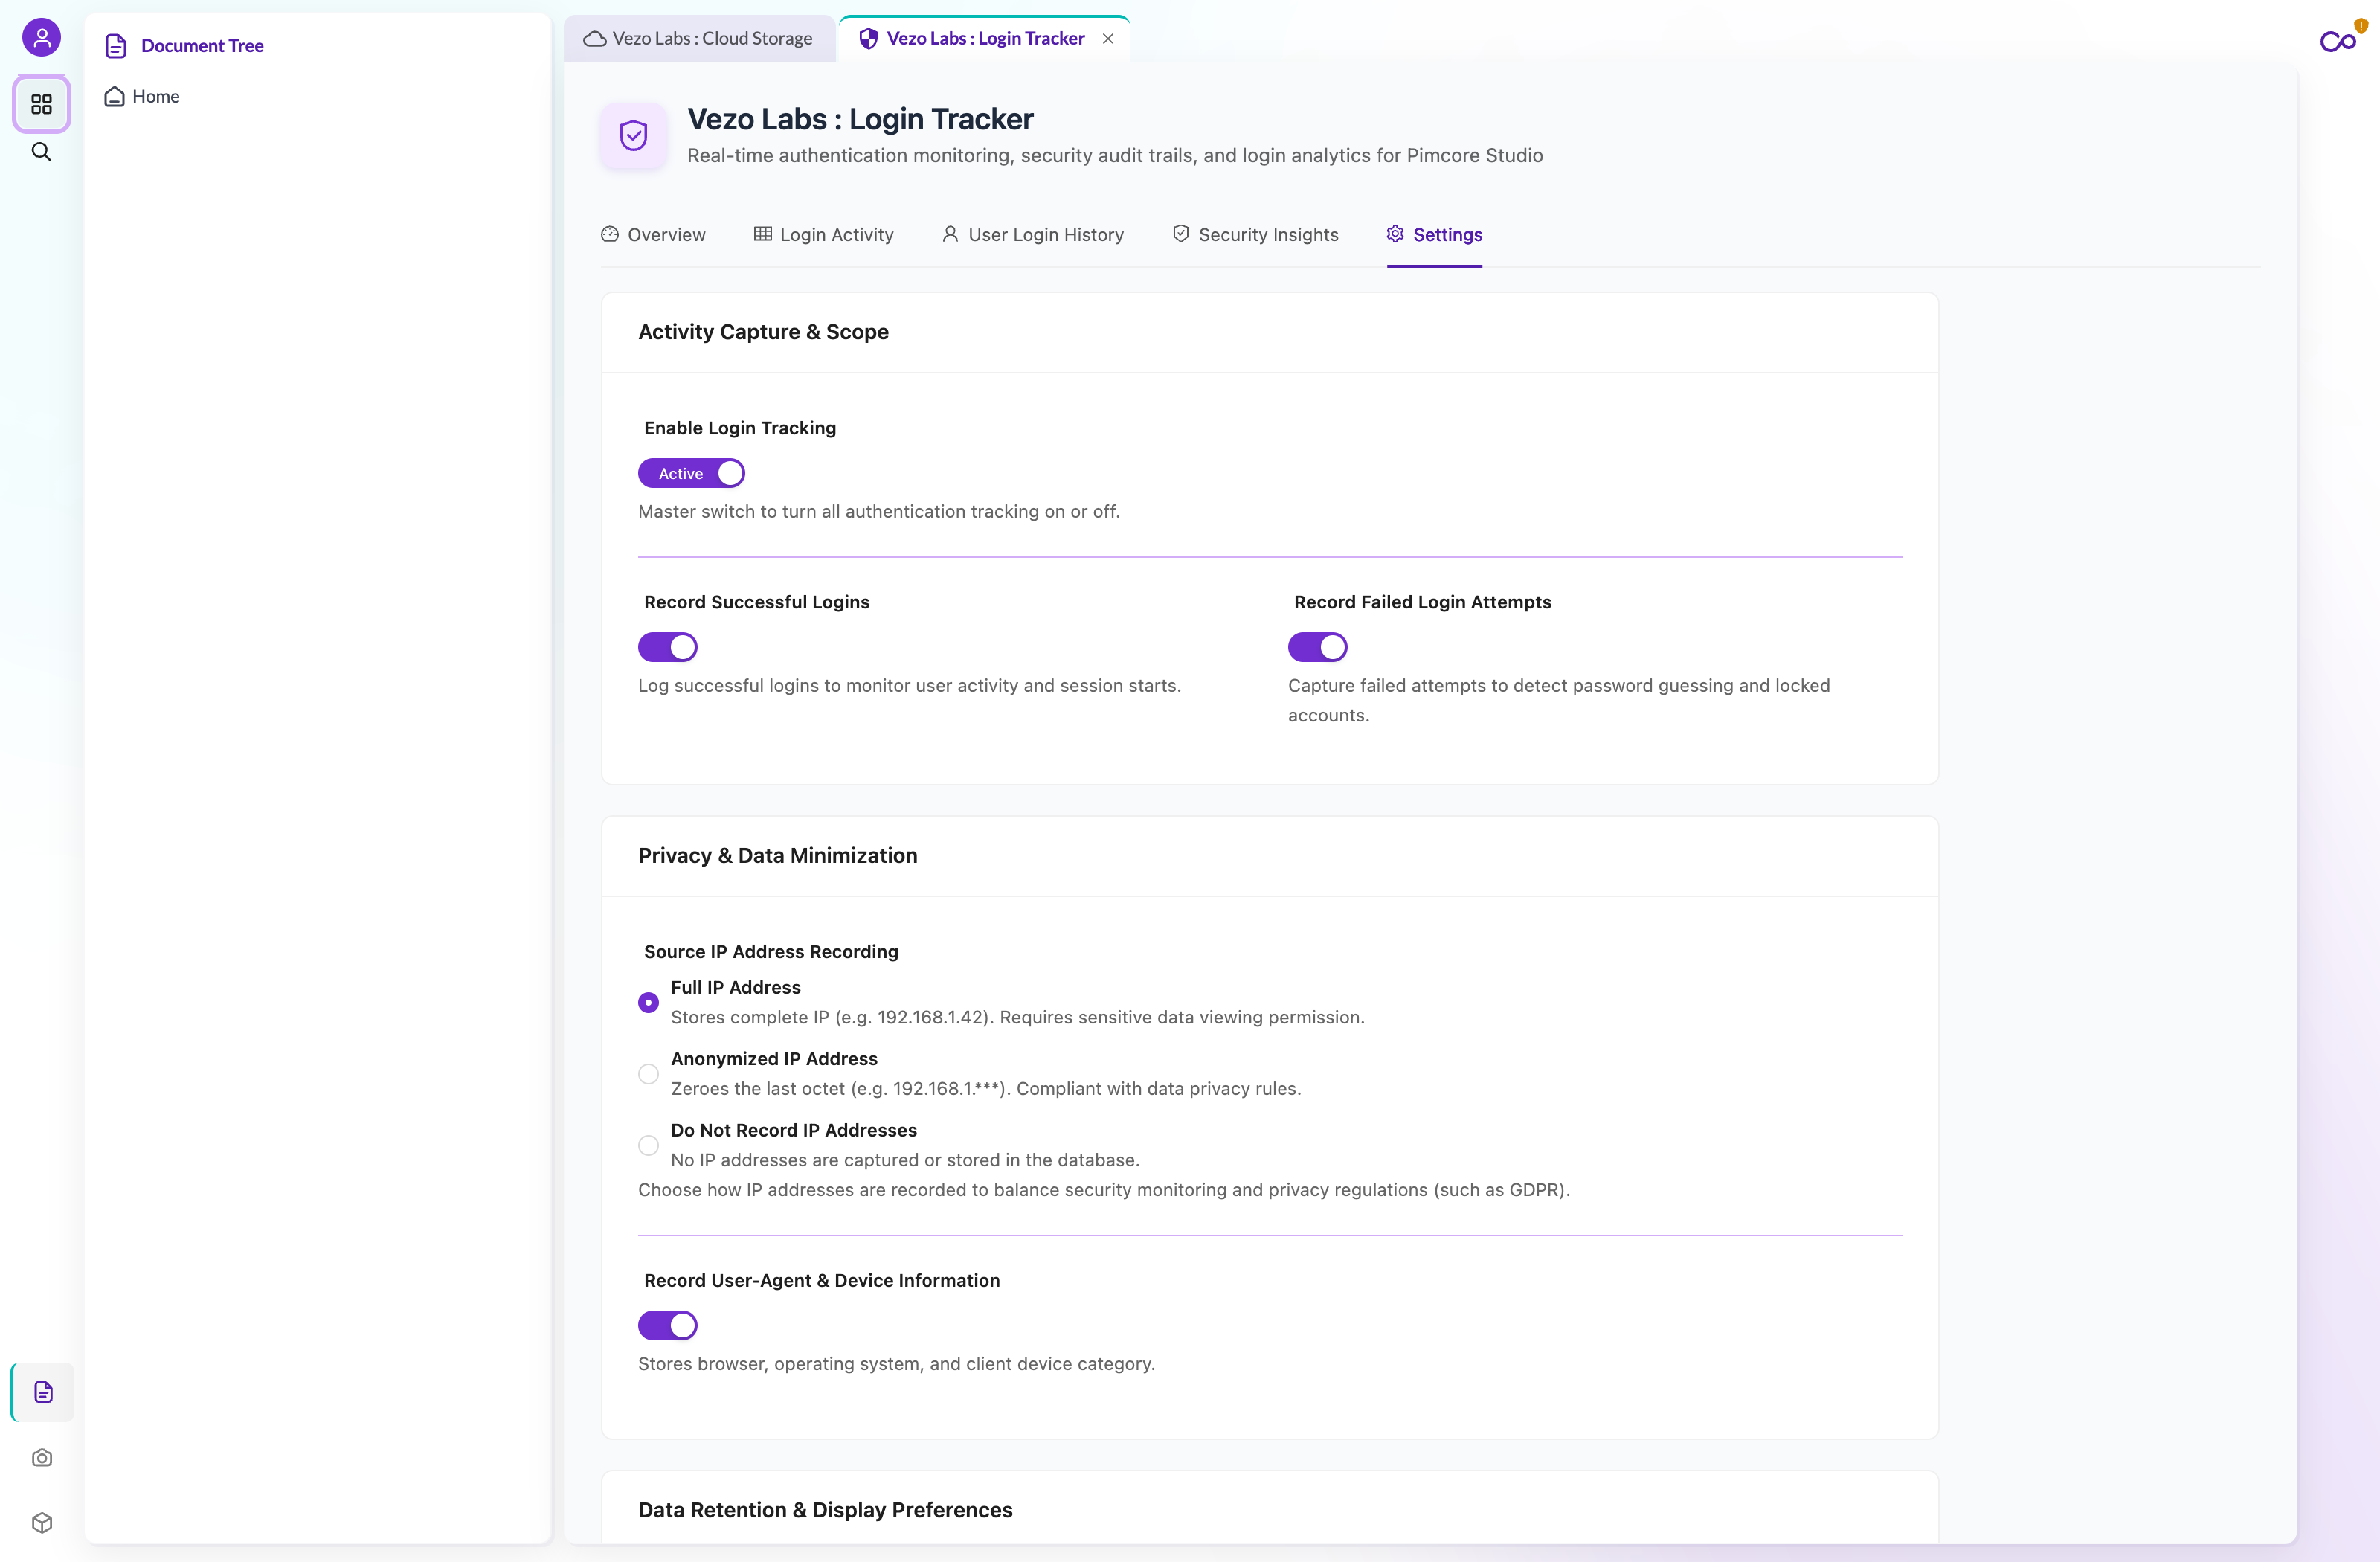Select the Settings tab
The image size is (2380, 1562).
(x=1434, y=235)
